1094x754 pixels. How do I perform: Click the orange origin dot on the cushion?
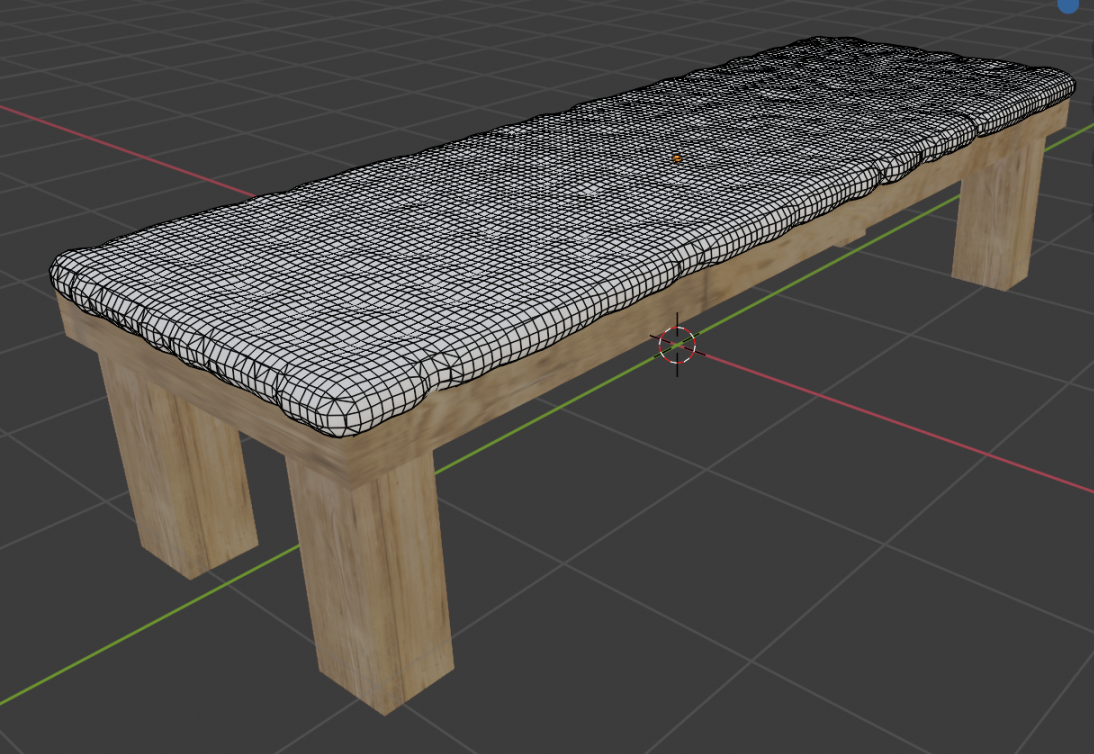tap(676, 159)
